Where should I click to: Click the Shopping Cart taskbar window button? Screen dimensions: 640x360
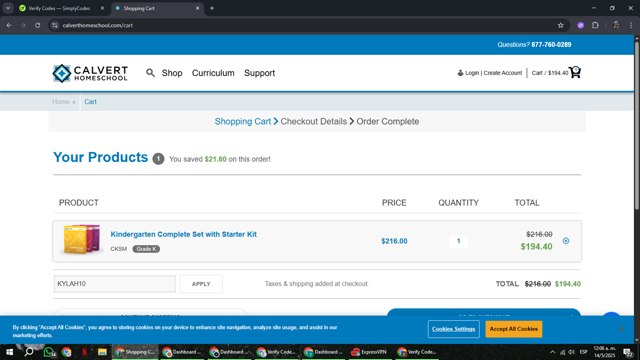pos(135,352)
